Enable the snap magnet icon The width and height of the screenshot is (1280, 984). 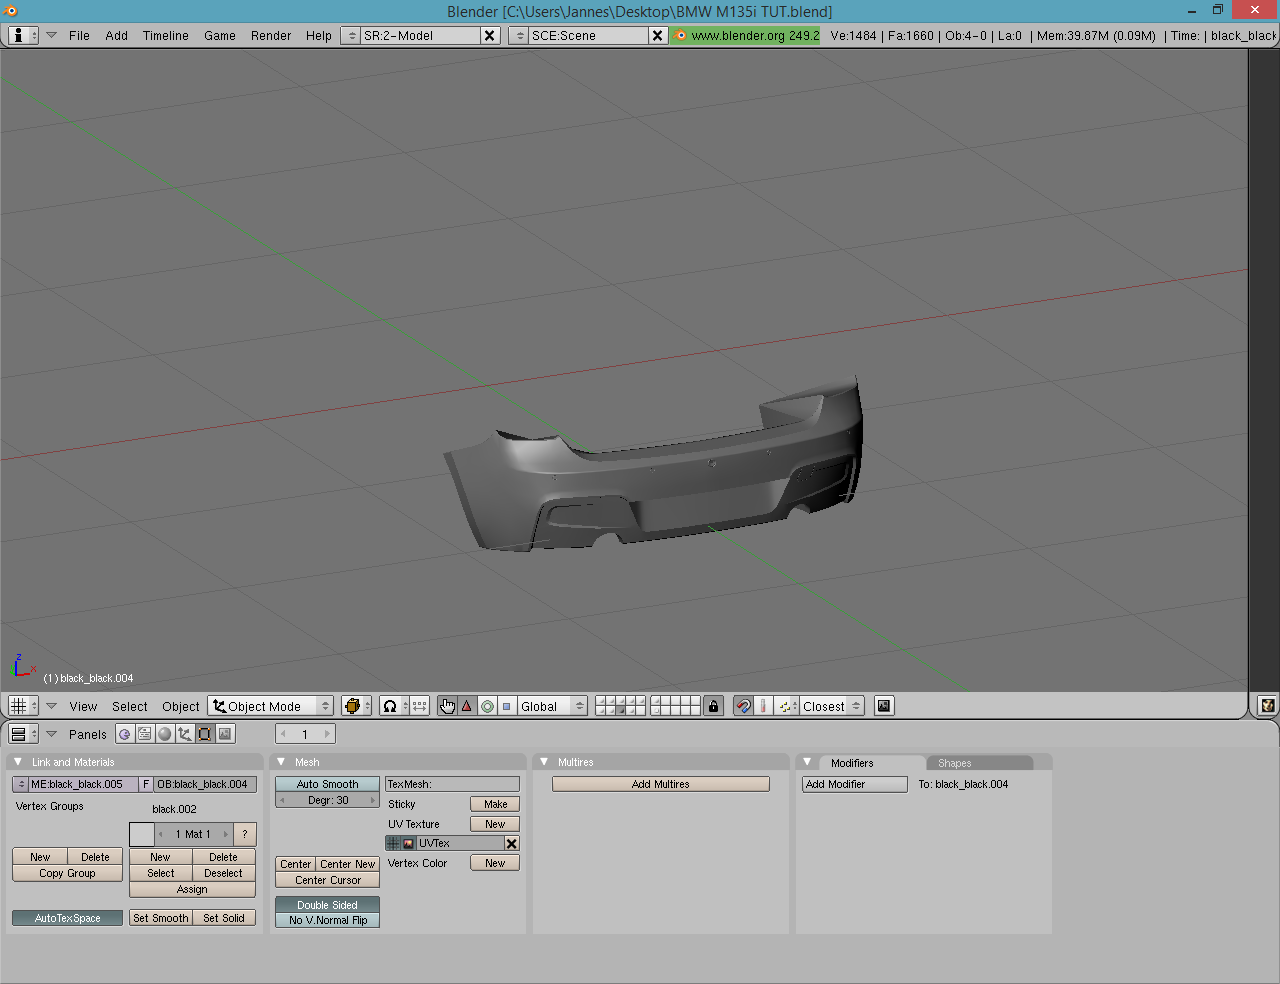point(743,706)
